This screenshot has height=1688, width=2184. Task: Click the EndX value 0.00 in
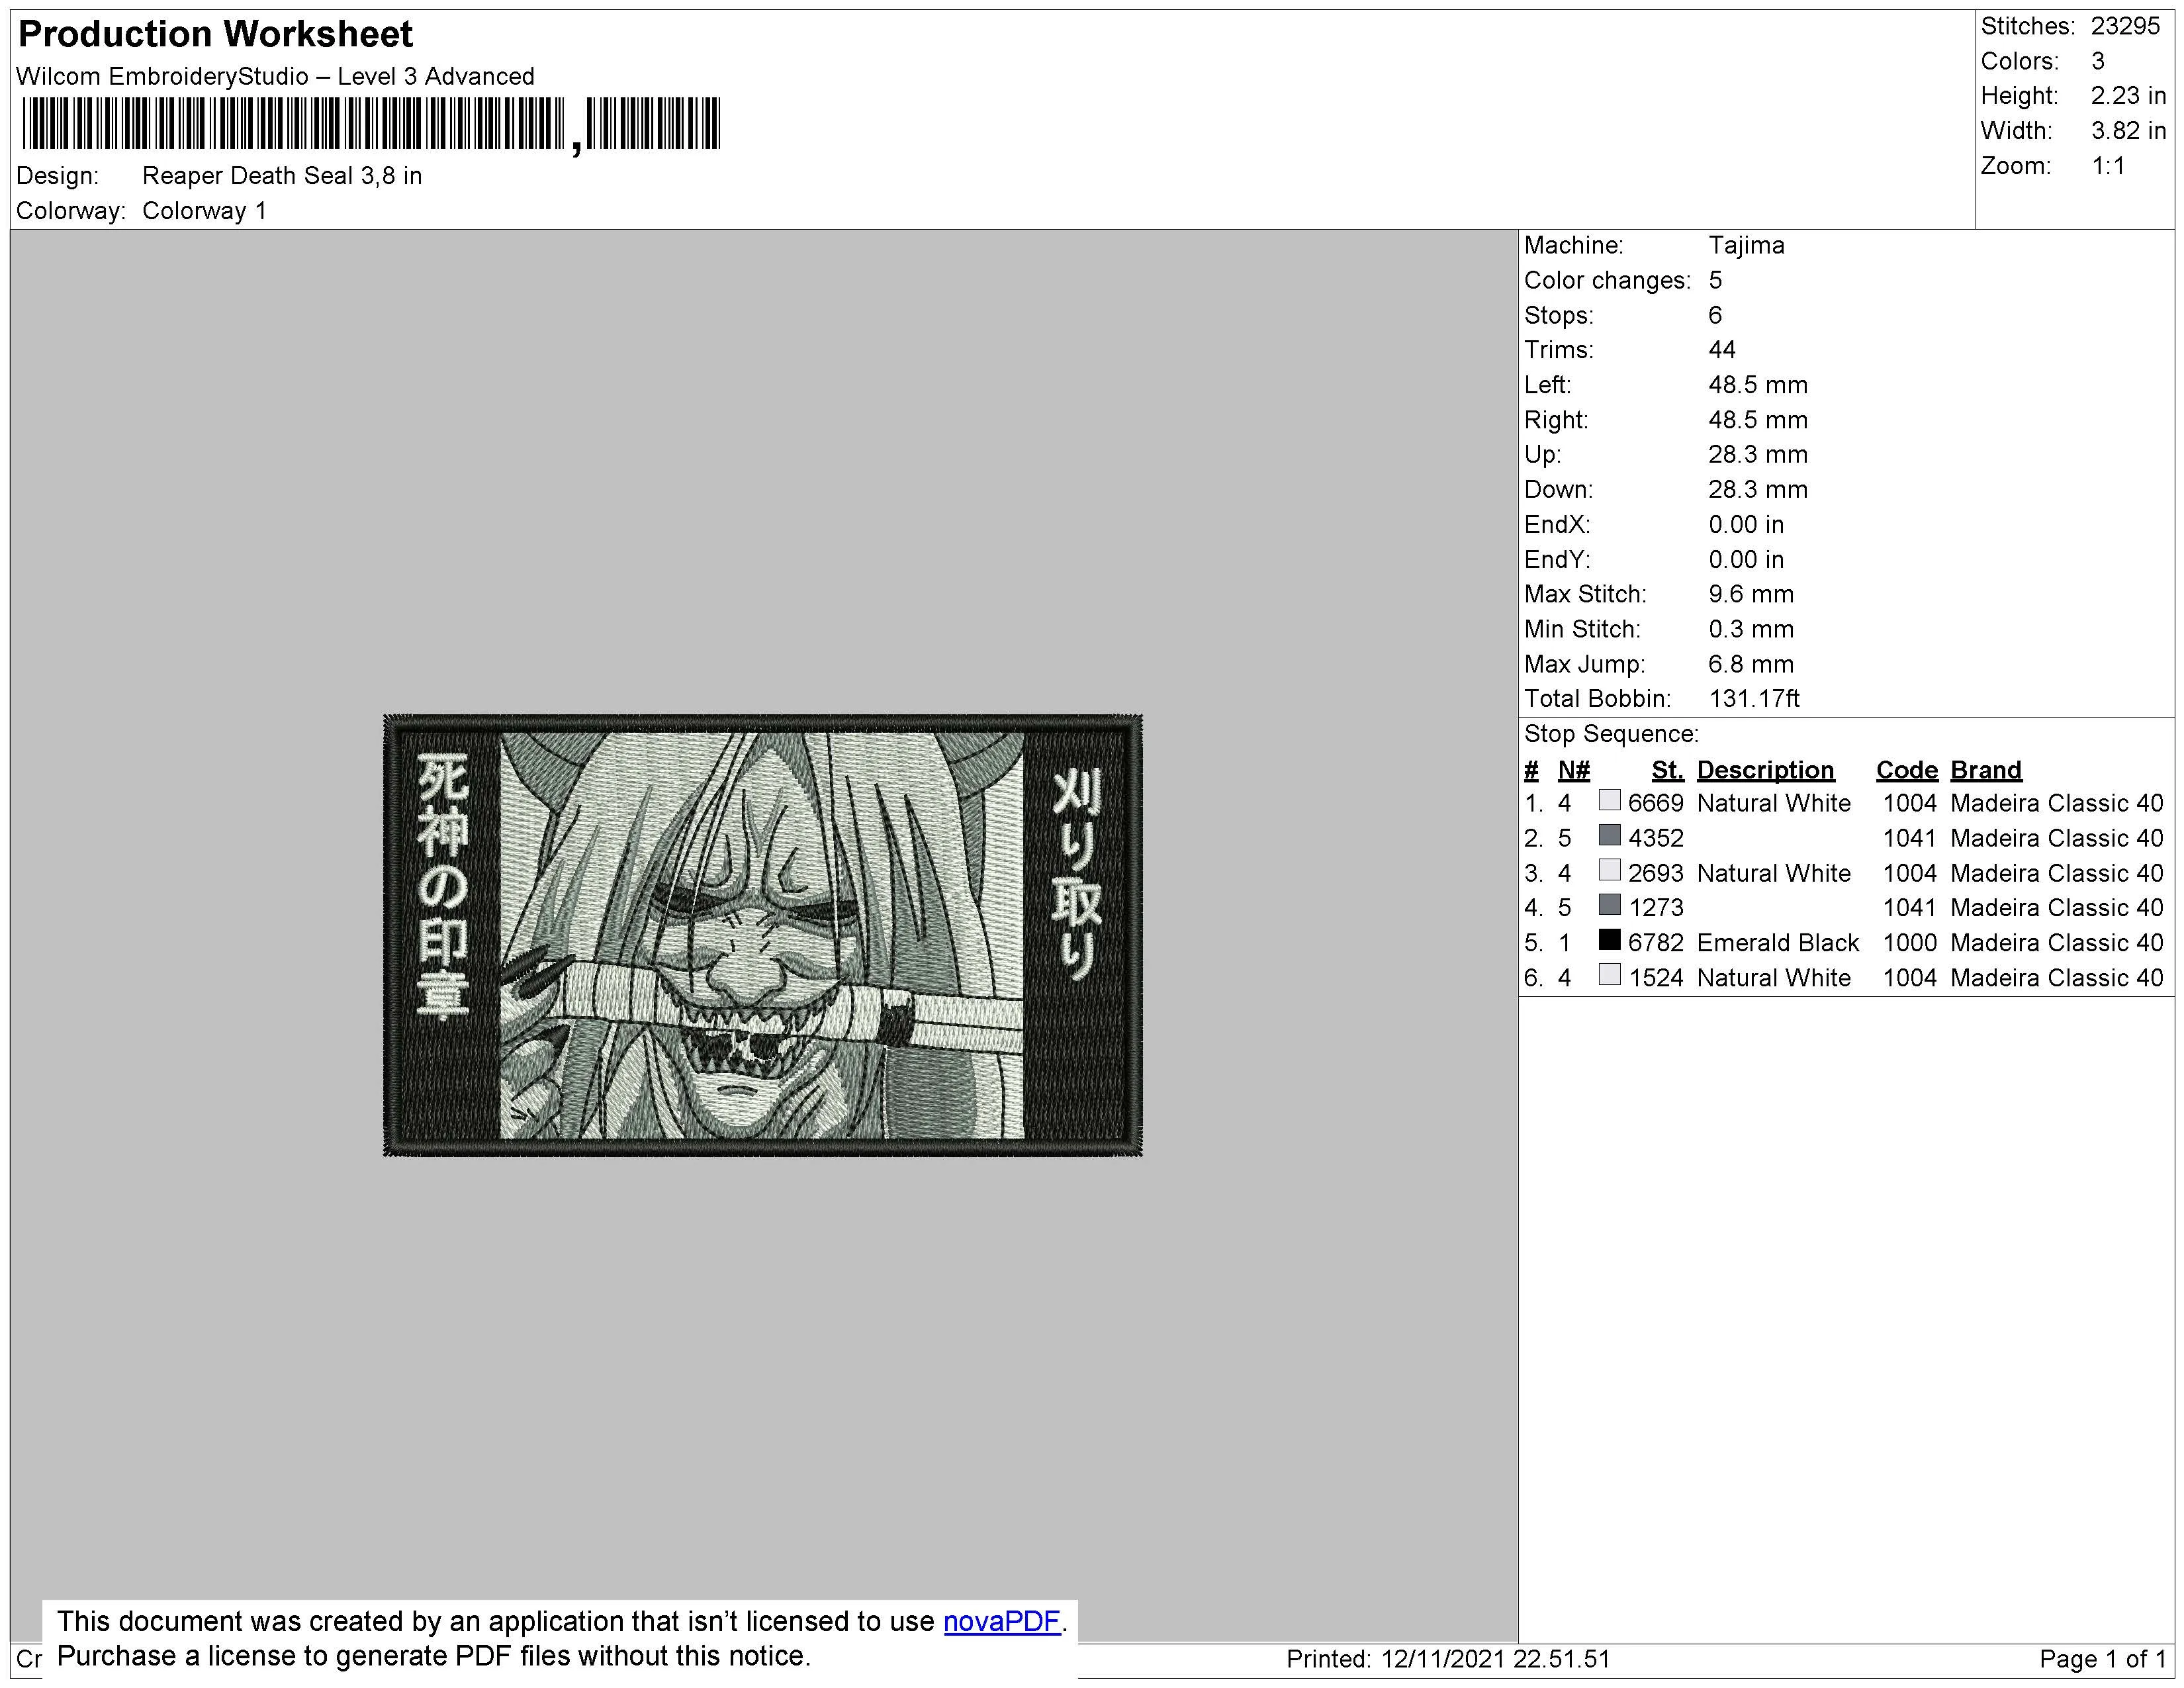[x=1746, y=525]
